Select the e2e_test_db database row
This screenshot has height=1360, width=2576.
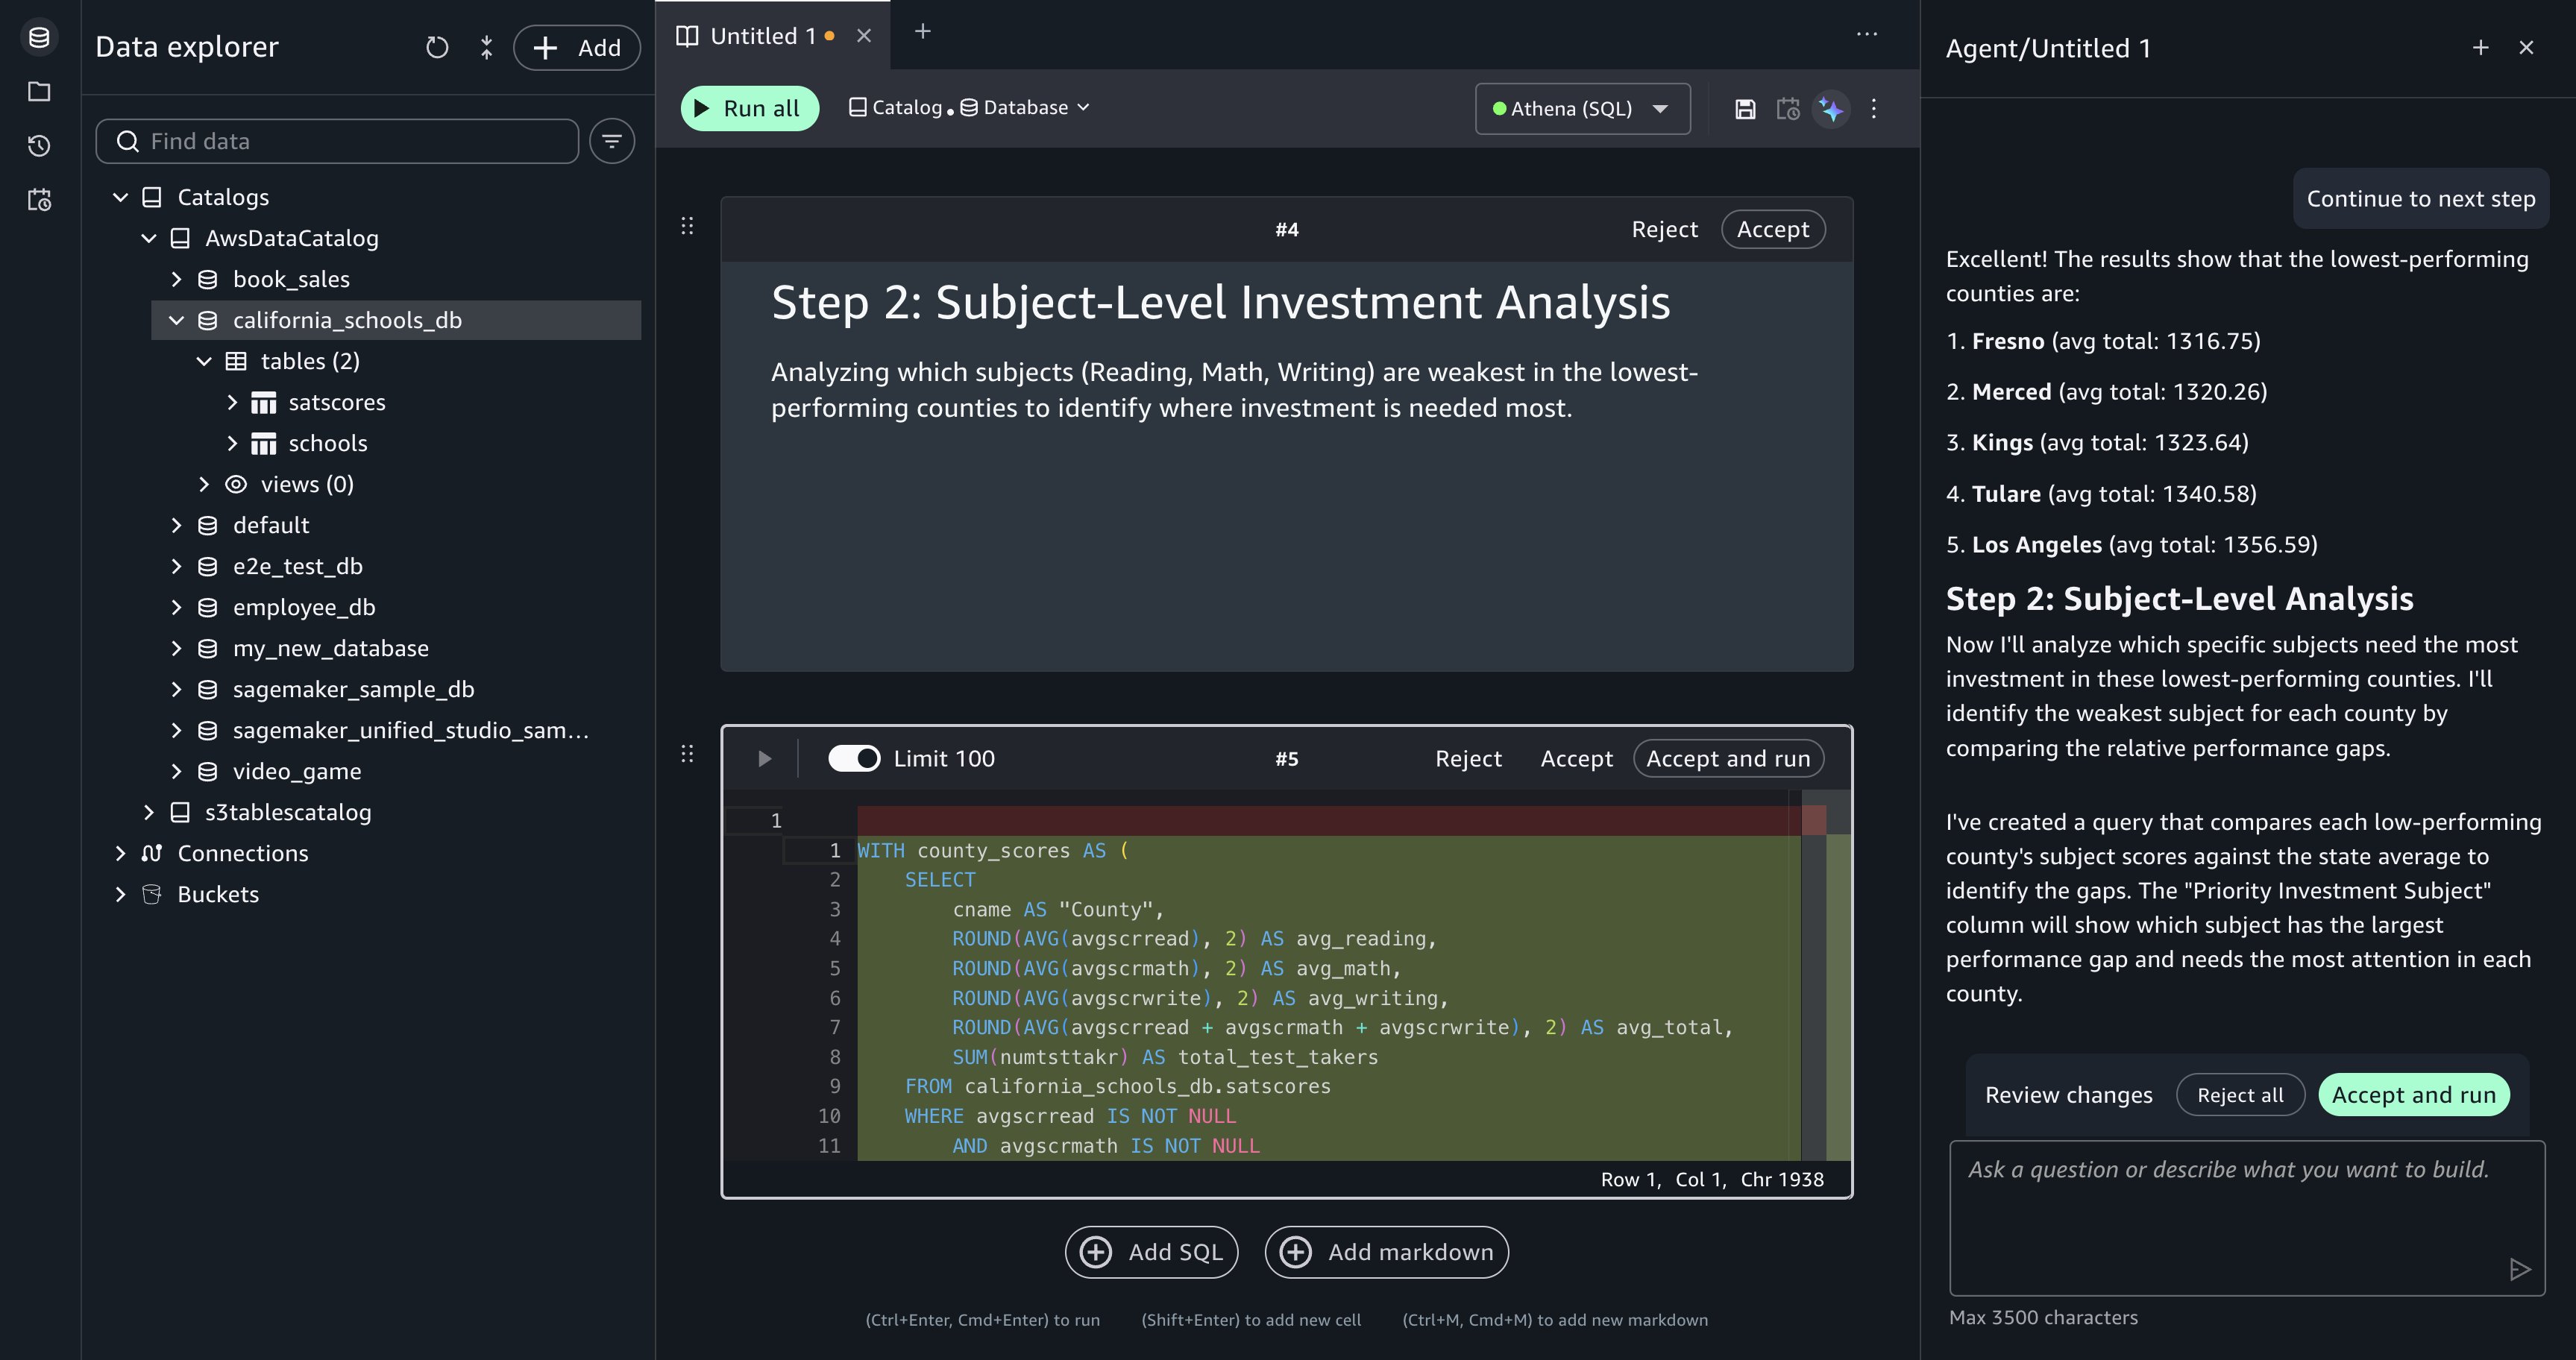(396, 566)
